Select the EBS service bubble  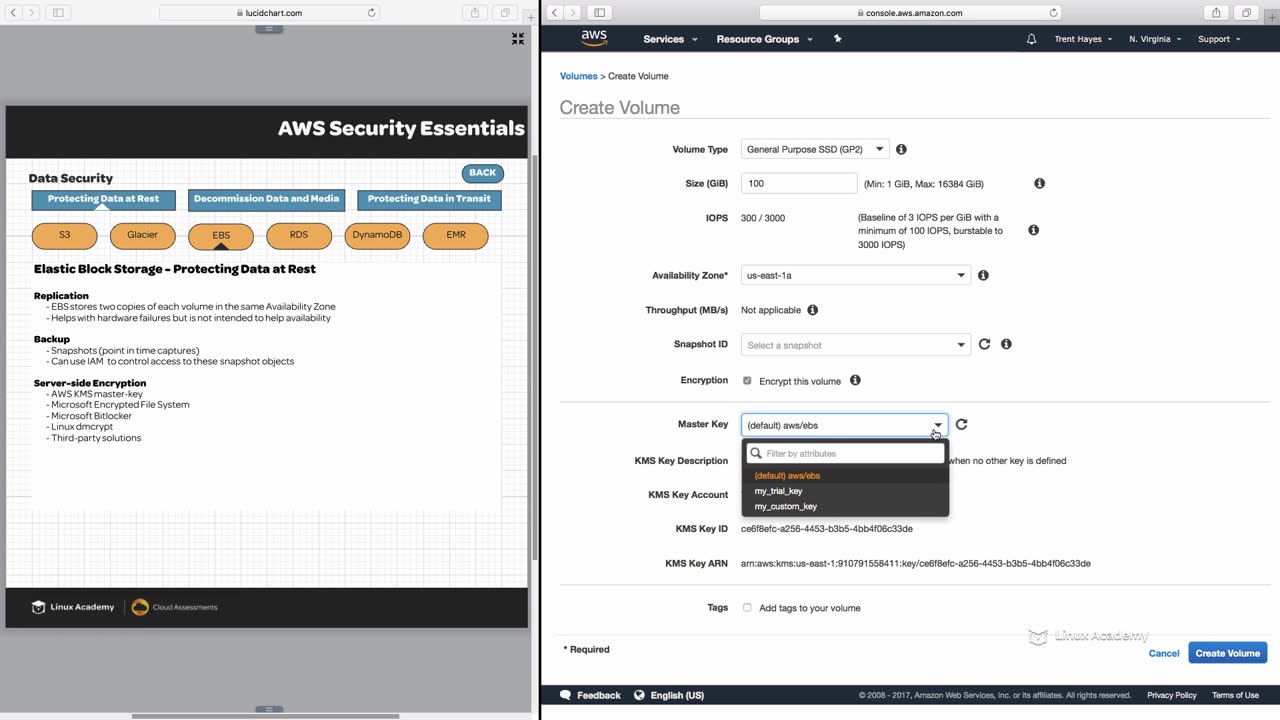point(221,235)
